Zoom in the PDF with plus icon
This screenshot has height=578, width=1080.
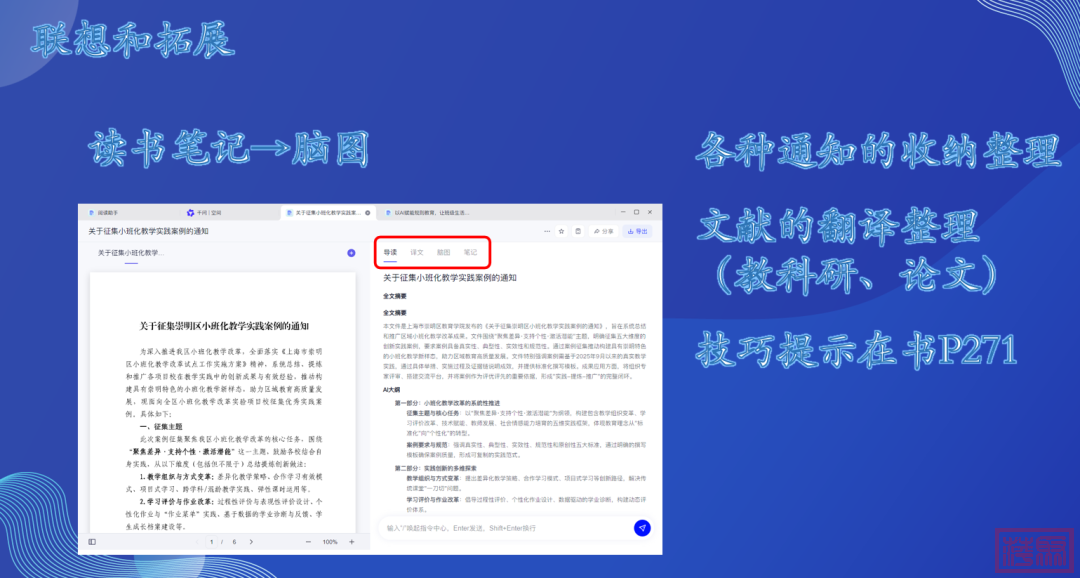351,541
